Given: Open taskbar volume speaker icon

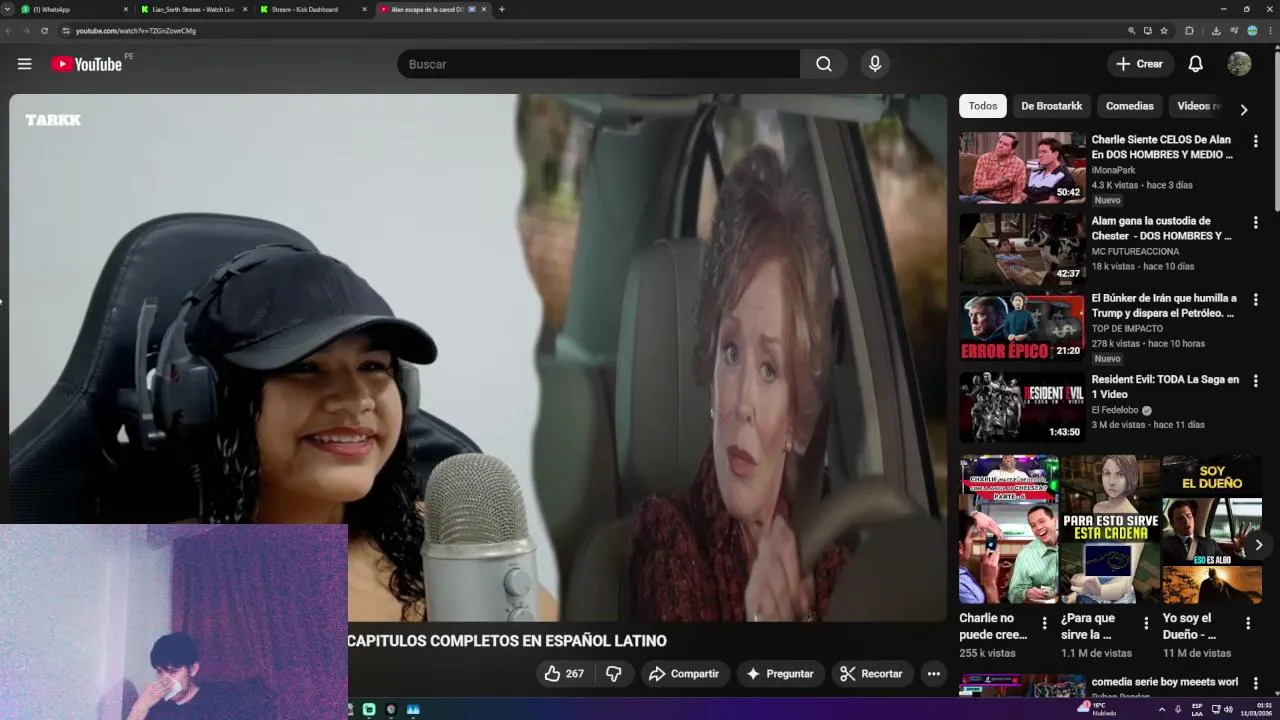Looking at the screenshot, I should point(1228,709).
